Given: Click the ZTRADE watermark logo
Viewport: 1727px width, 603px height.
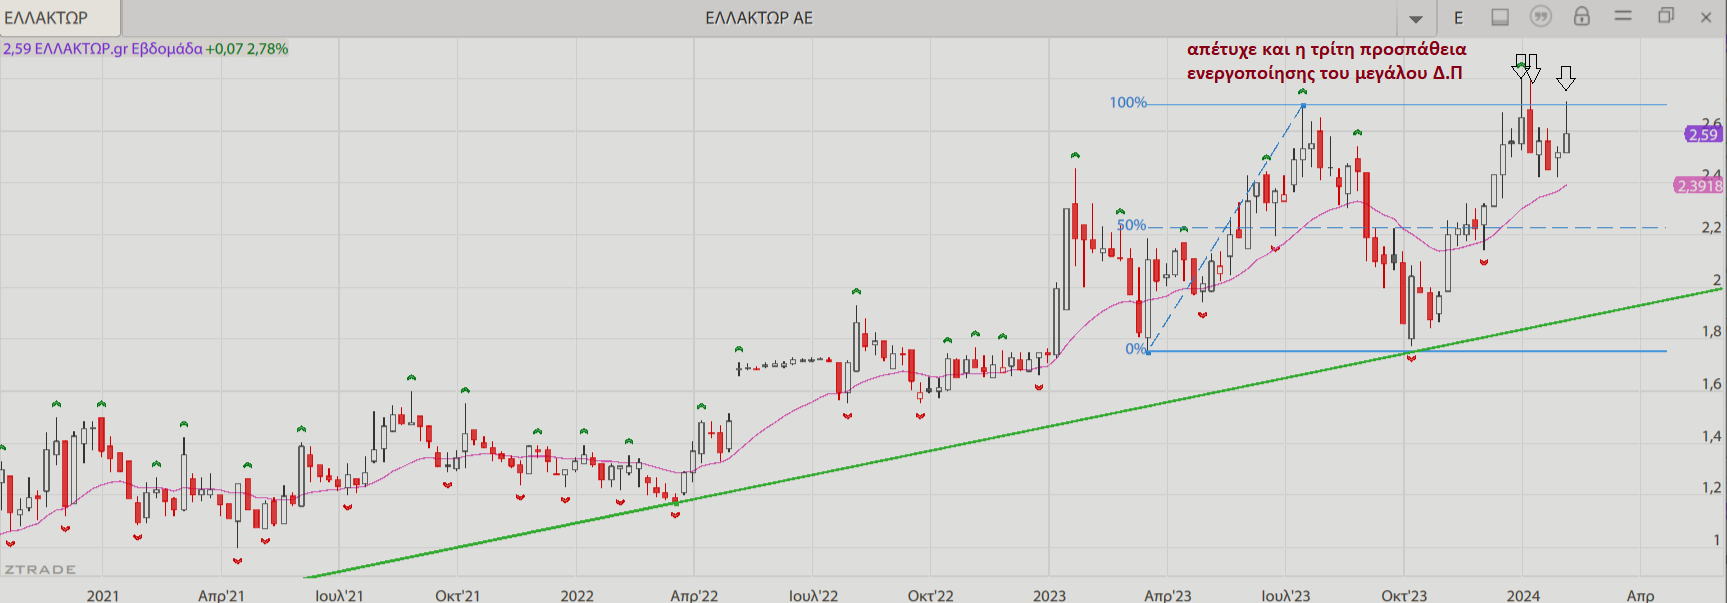Looking at the screenshot, I should pos(40,569).
